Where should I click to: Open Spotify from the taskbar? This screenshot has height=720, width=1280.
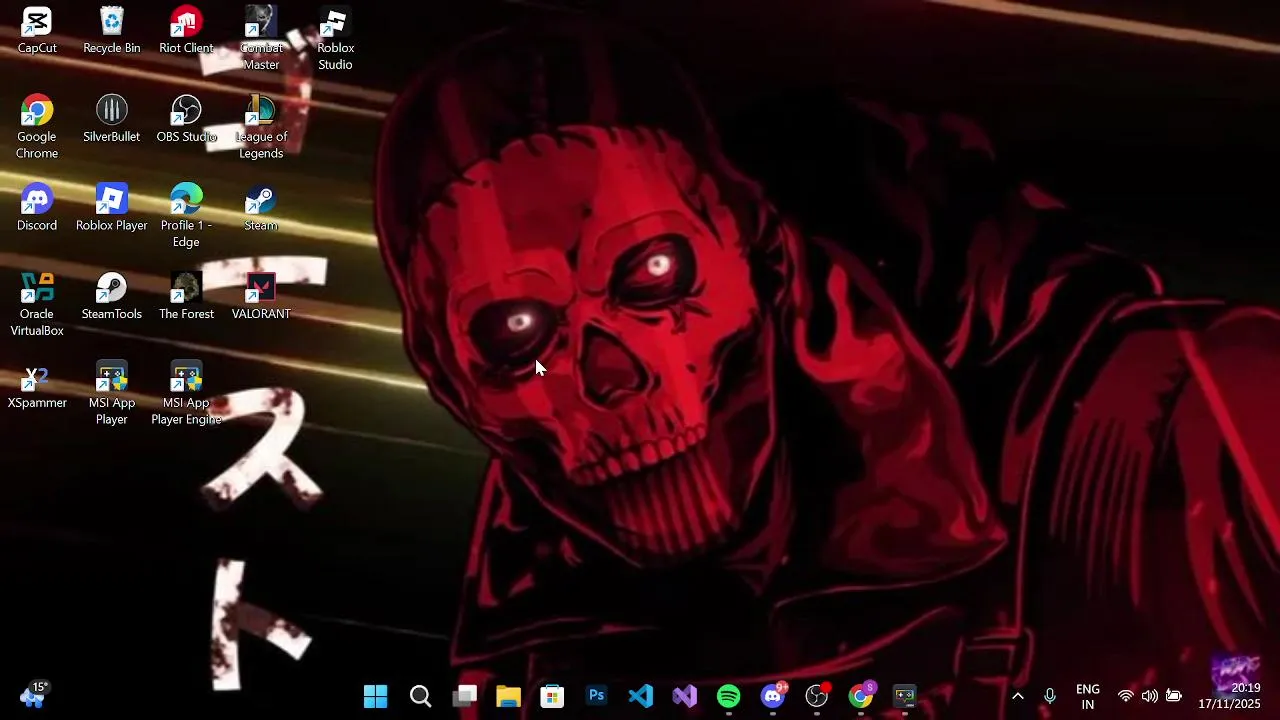tap(729, 696)
